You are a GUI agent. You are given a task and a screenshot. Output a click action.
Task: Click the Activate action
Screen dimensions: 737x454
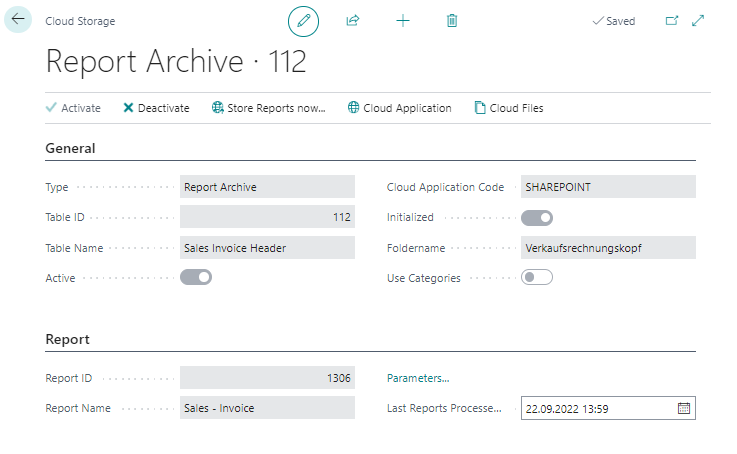coord(73,108)
